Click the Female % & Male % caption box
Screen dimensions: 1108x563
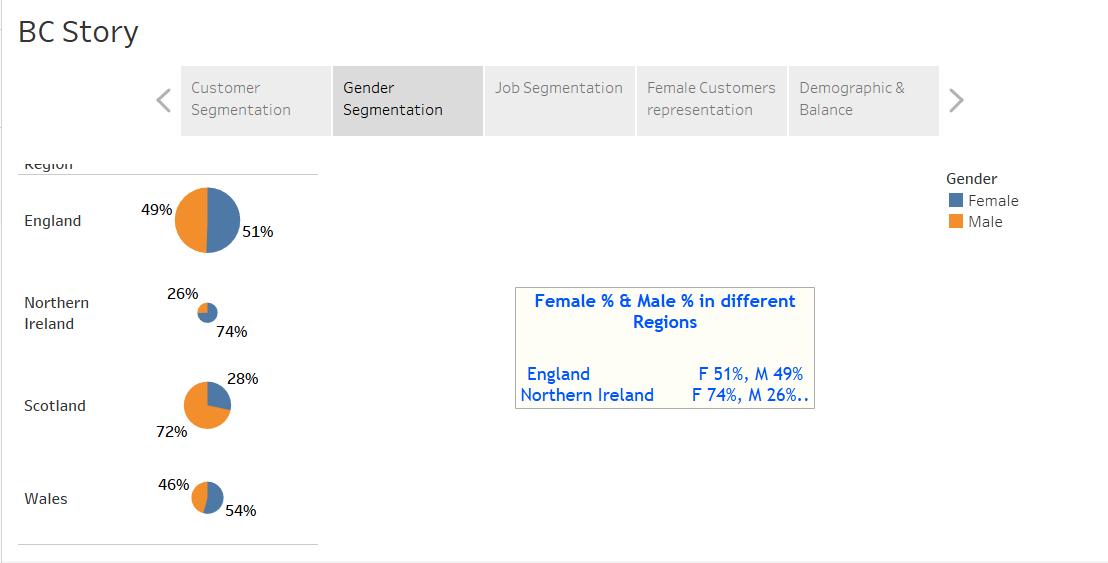tap(665, 348)
